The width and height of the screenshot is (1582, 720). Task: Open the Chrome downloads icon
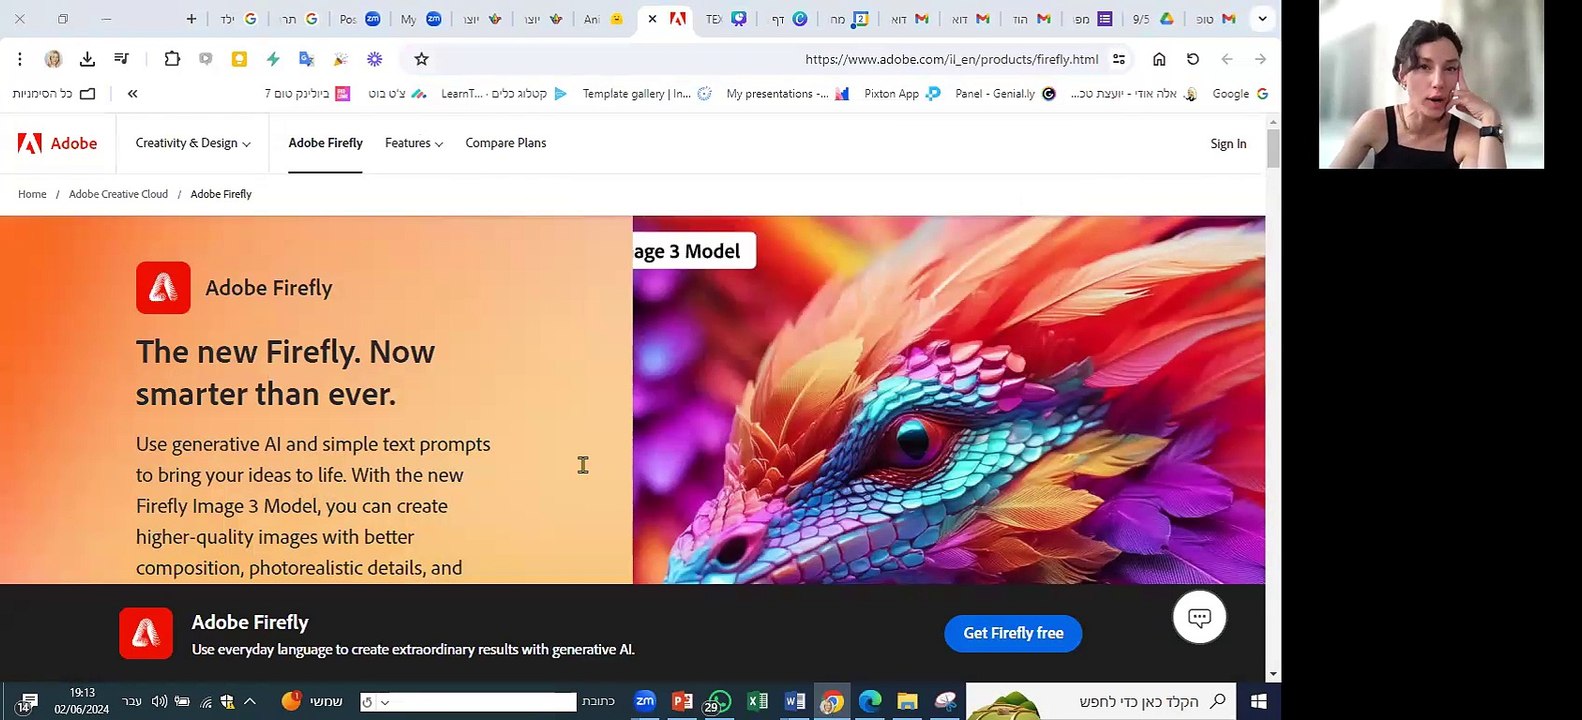click(87, 59)
